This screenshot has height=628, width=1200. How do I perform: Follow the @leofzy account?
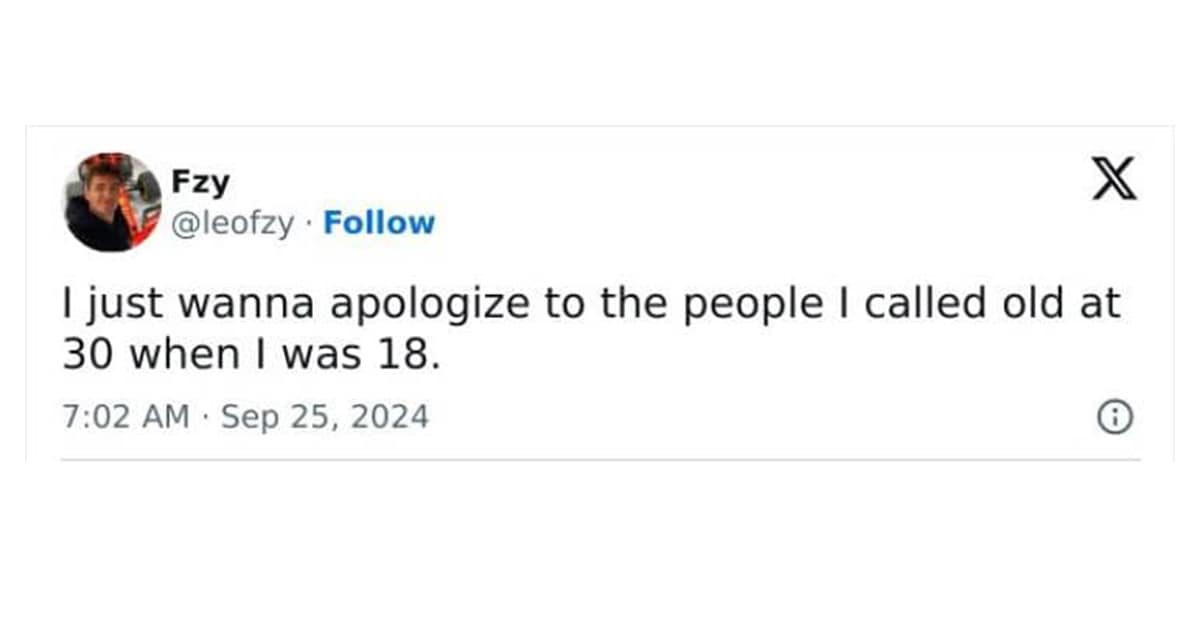click(x=380, y=223)
